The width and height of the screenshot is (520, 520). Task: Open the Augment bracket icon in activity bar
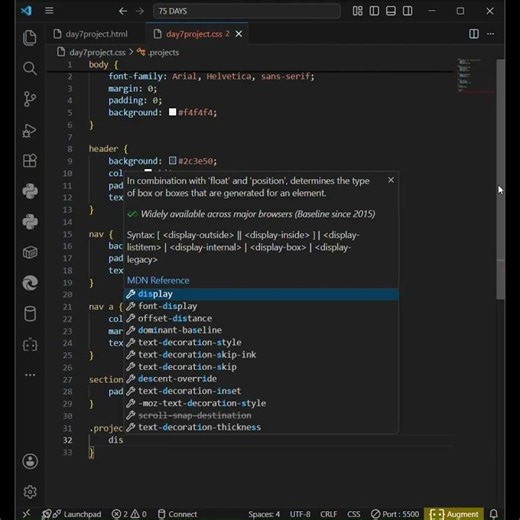tap(30, 345)
